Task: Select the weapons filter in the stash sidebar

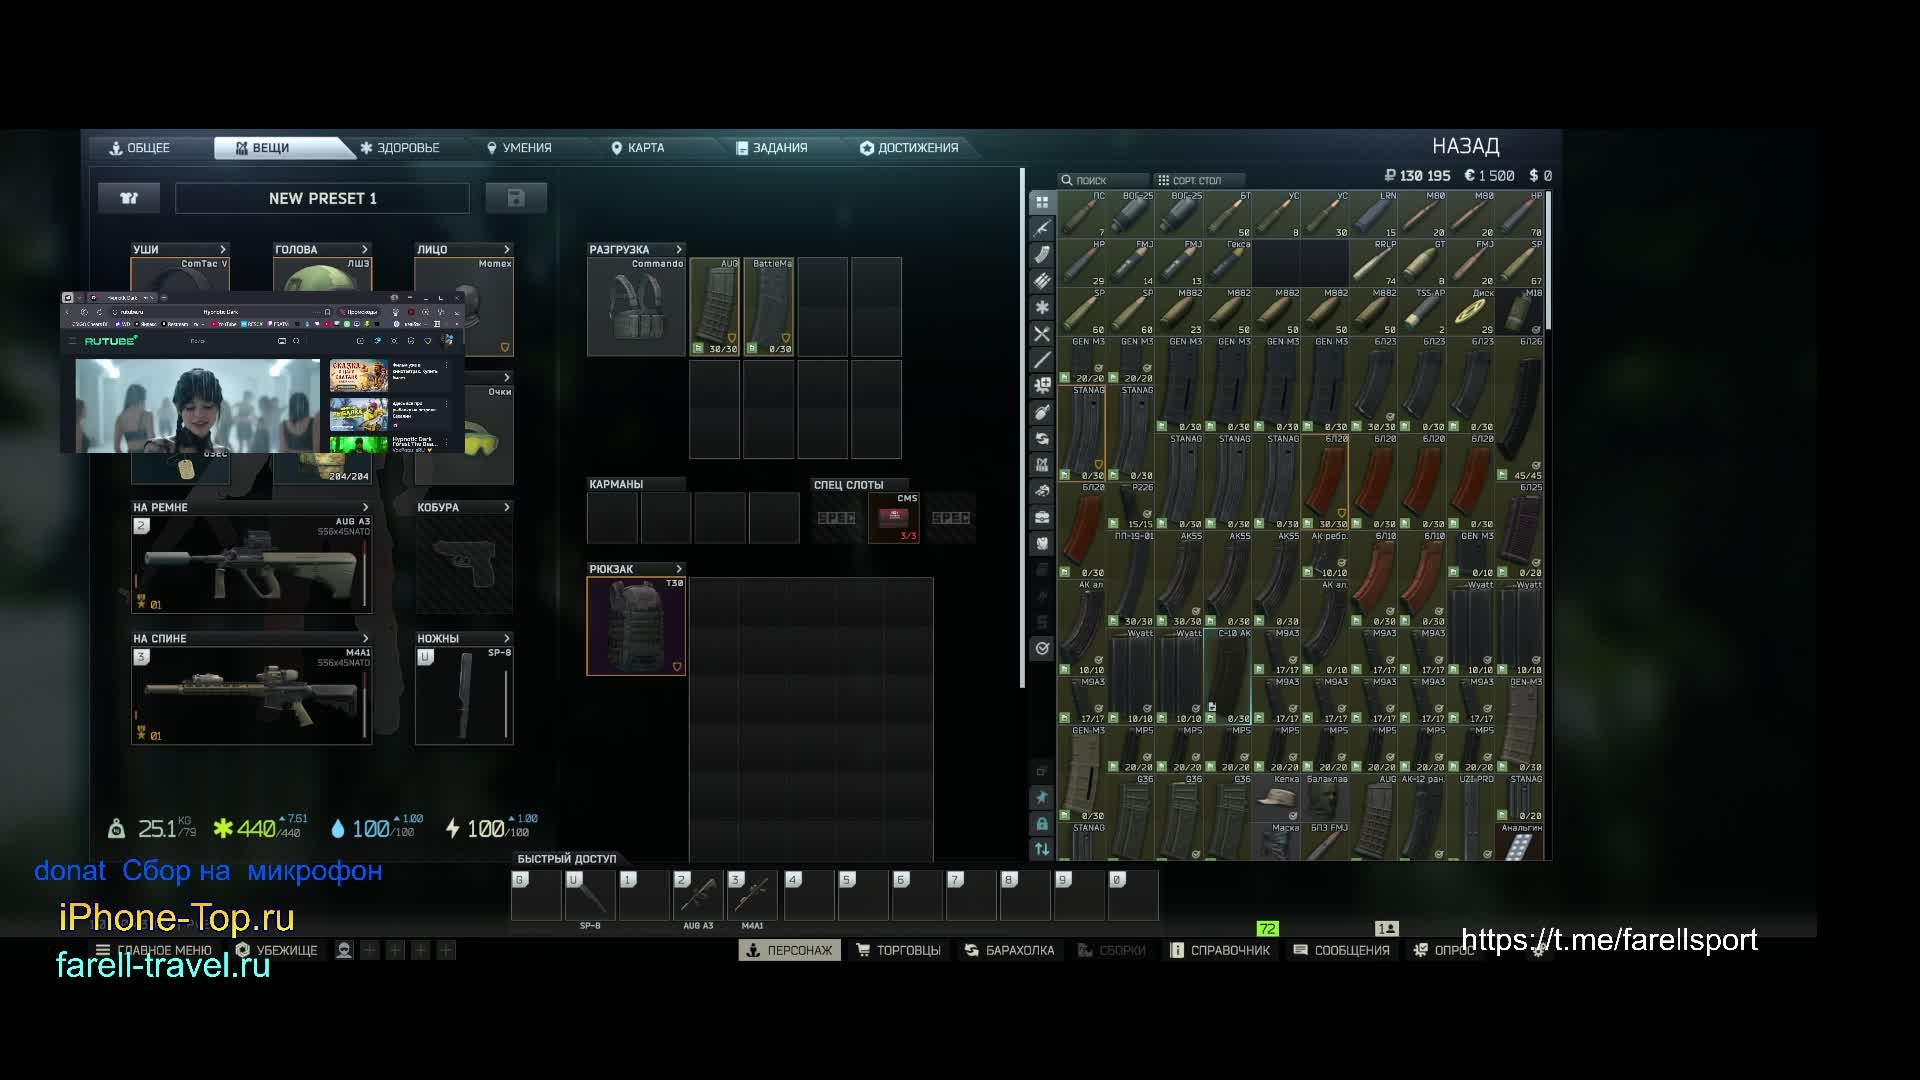Action: (1042, 229)
